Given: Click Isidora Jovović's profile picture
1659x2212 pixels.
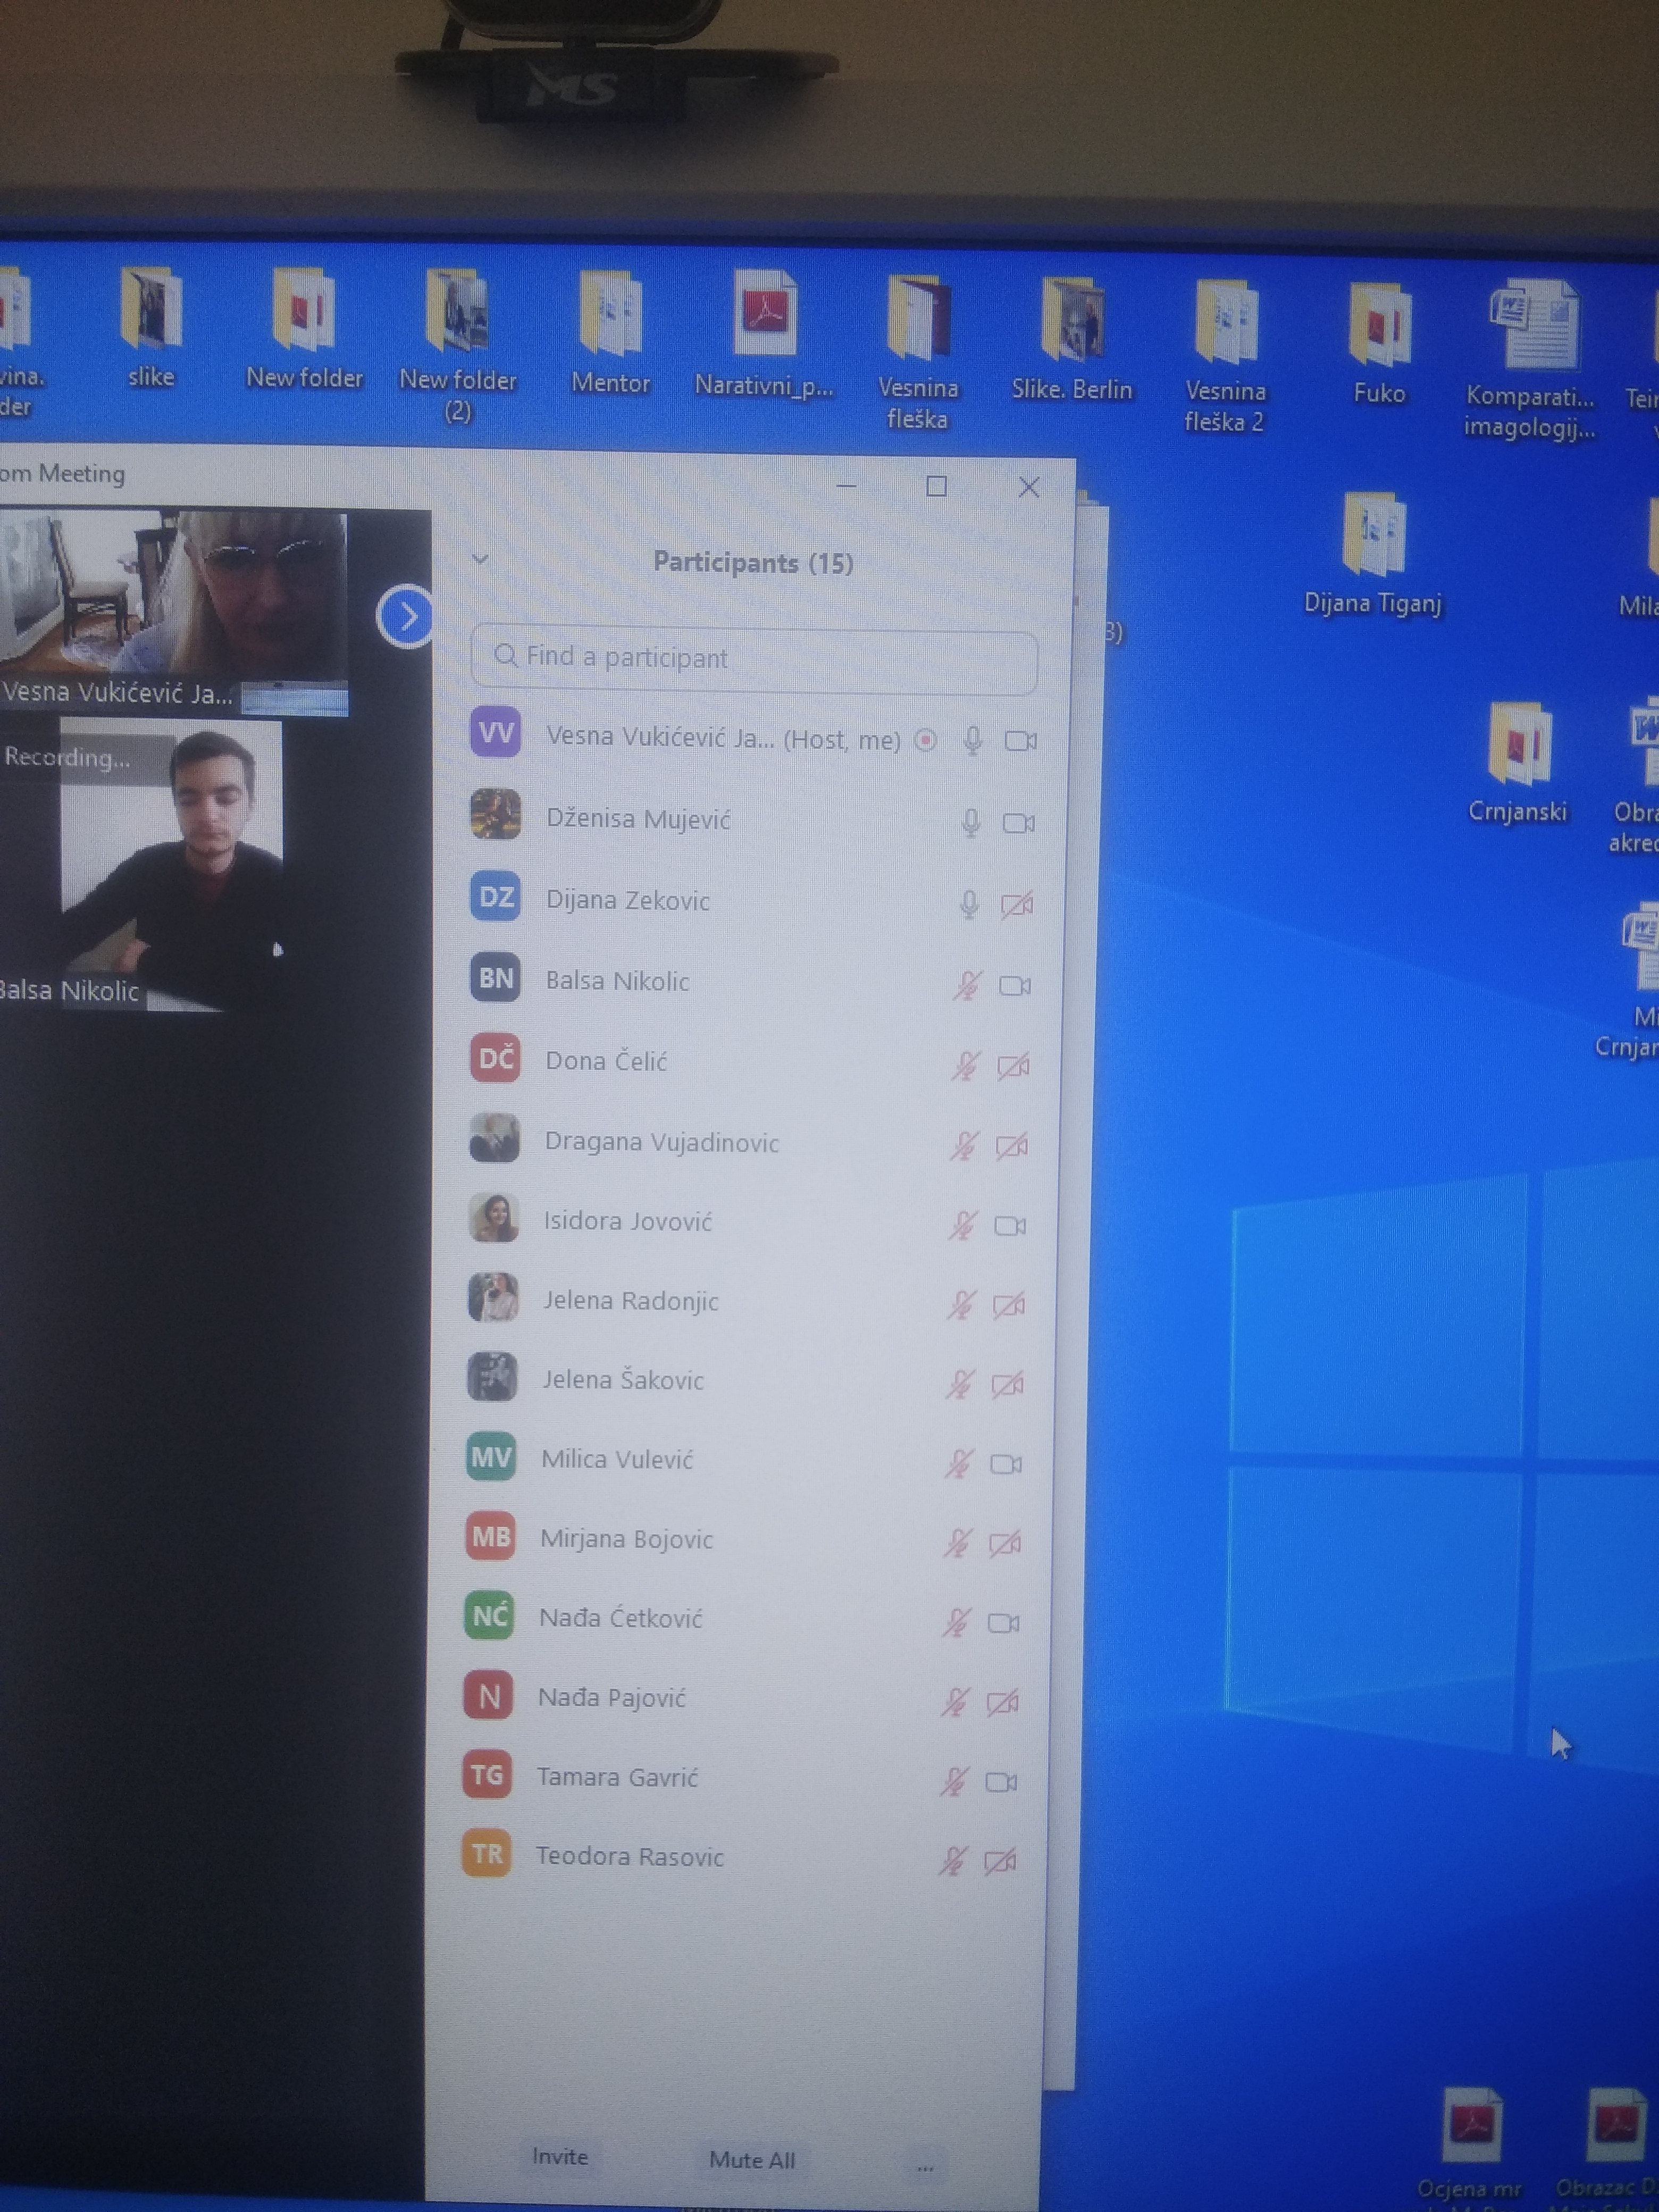Looking at the screenshot, I should pyautogui.click(x=494, y=1218).
